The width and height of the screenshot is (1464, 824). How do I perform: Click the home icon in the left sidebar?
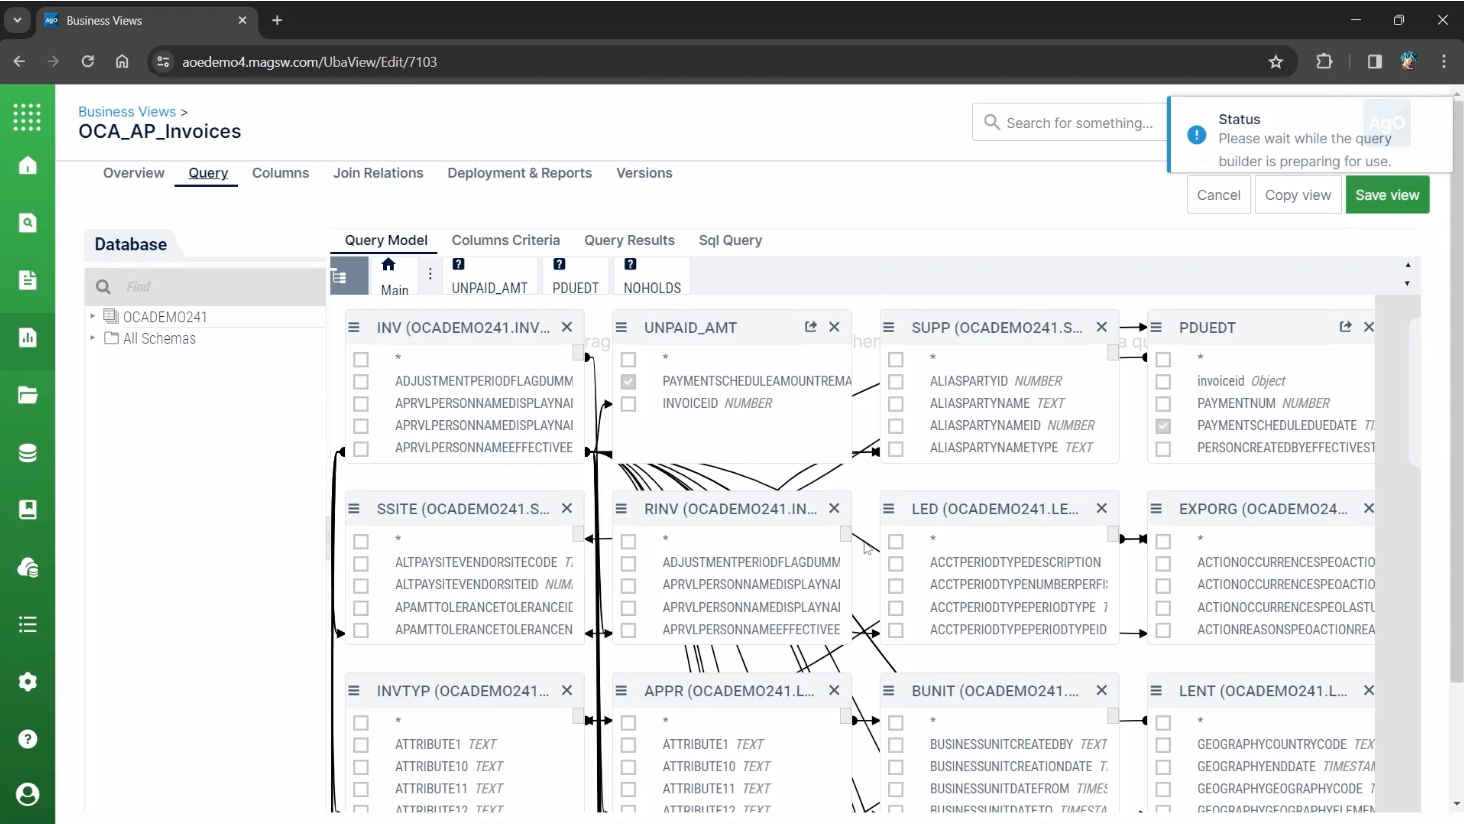[x=27, y=166]
